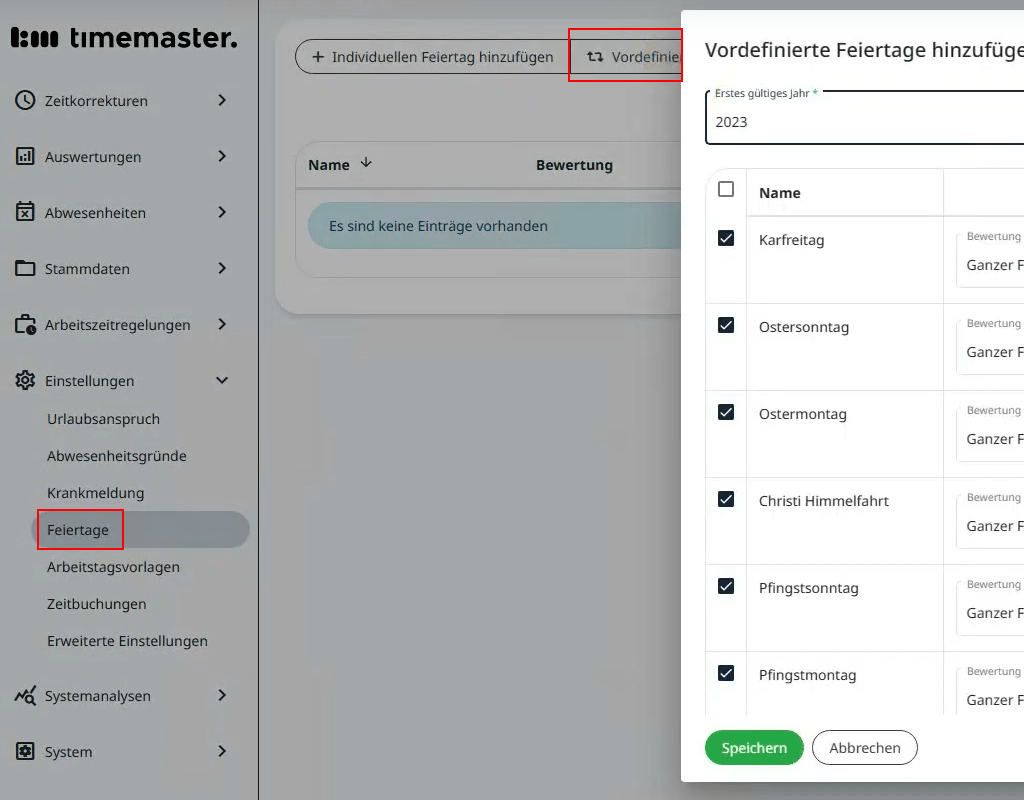The image size is (1024, 800).
Task: Uncheck the Karfreitag holiday checkbox
Action: pos(726,238)
